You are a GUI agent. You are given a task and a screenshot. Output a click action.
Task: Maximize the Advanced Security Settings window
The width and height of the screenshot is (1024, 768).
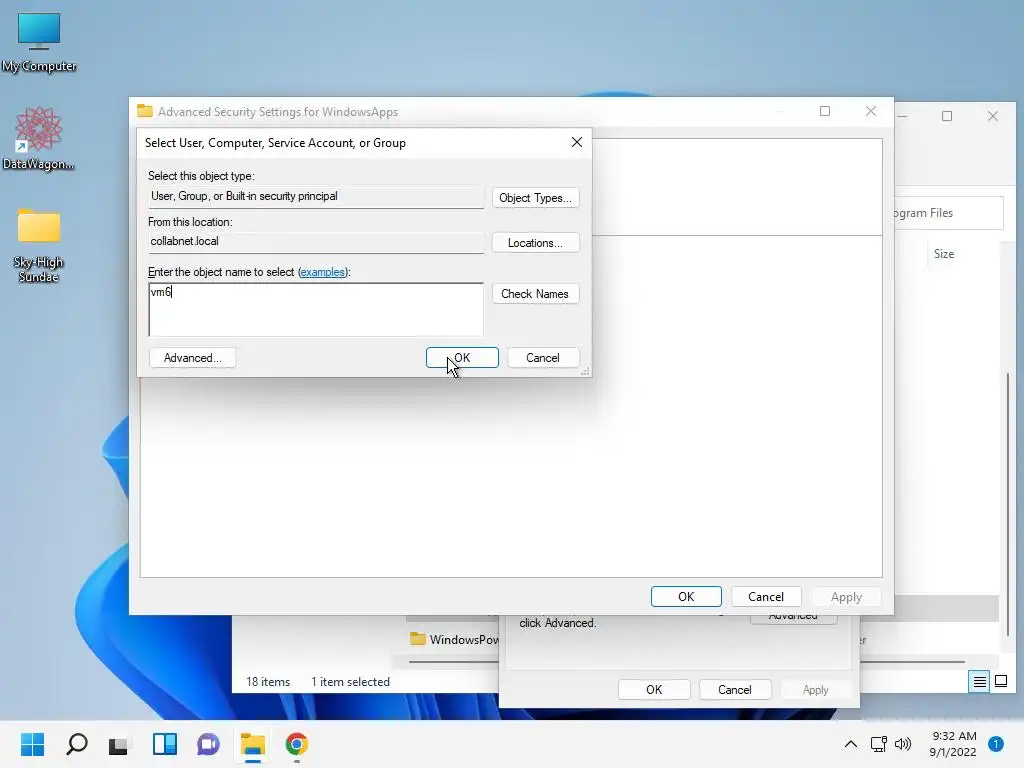(825, 112)
